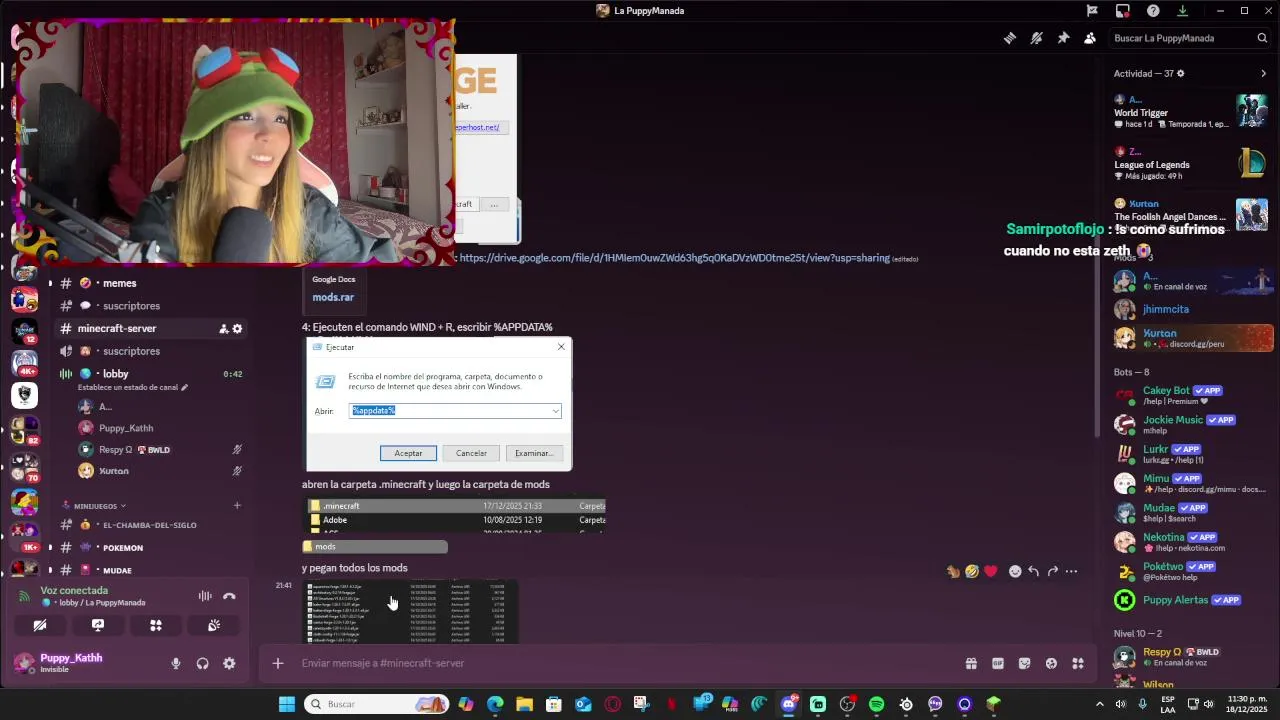This screenshot has height=720, width=1280.
Task: Open Microsoft Edge from taskbar
Action: [495, 704]
